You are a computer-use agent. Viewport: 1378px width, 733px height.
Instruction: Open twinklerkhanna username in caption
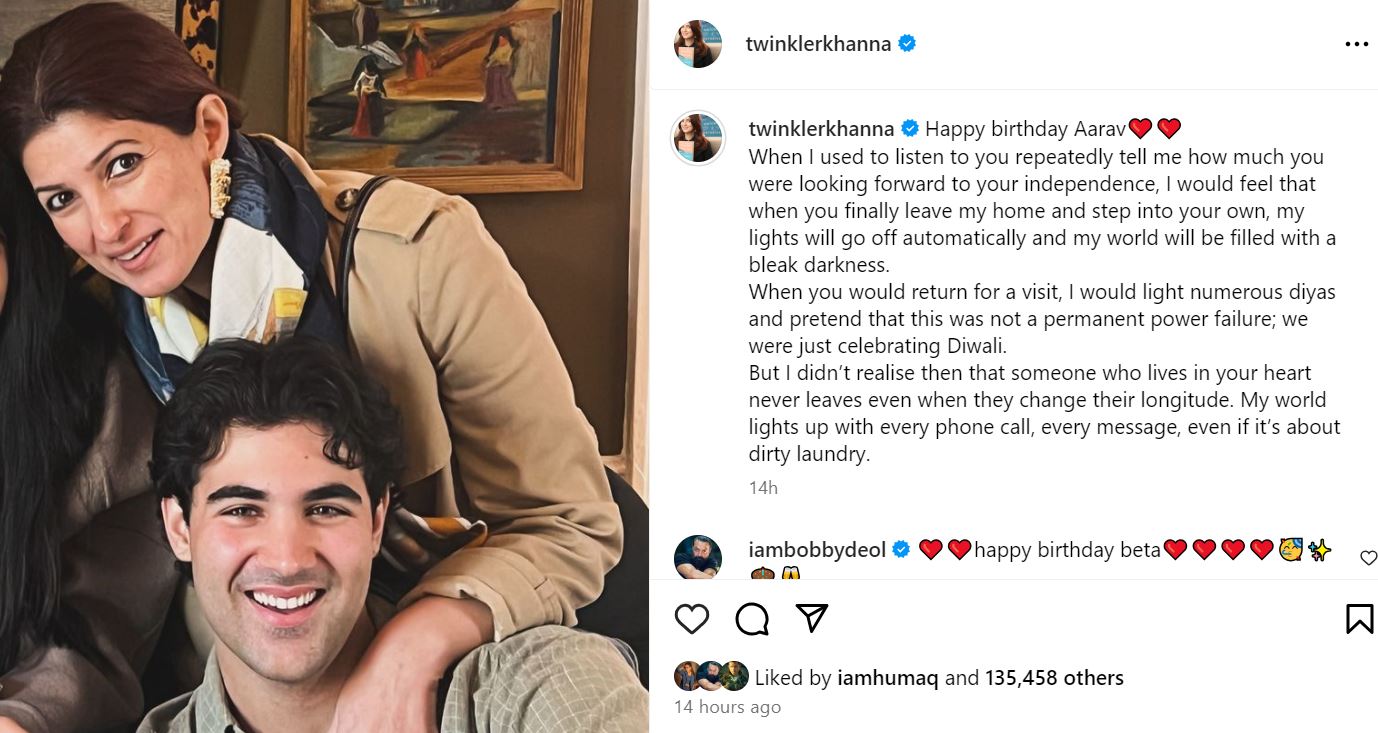coord(821,129)
